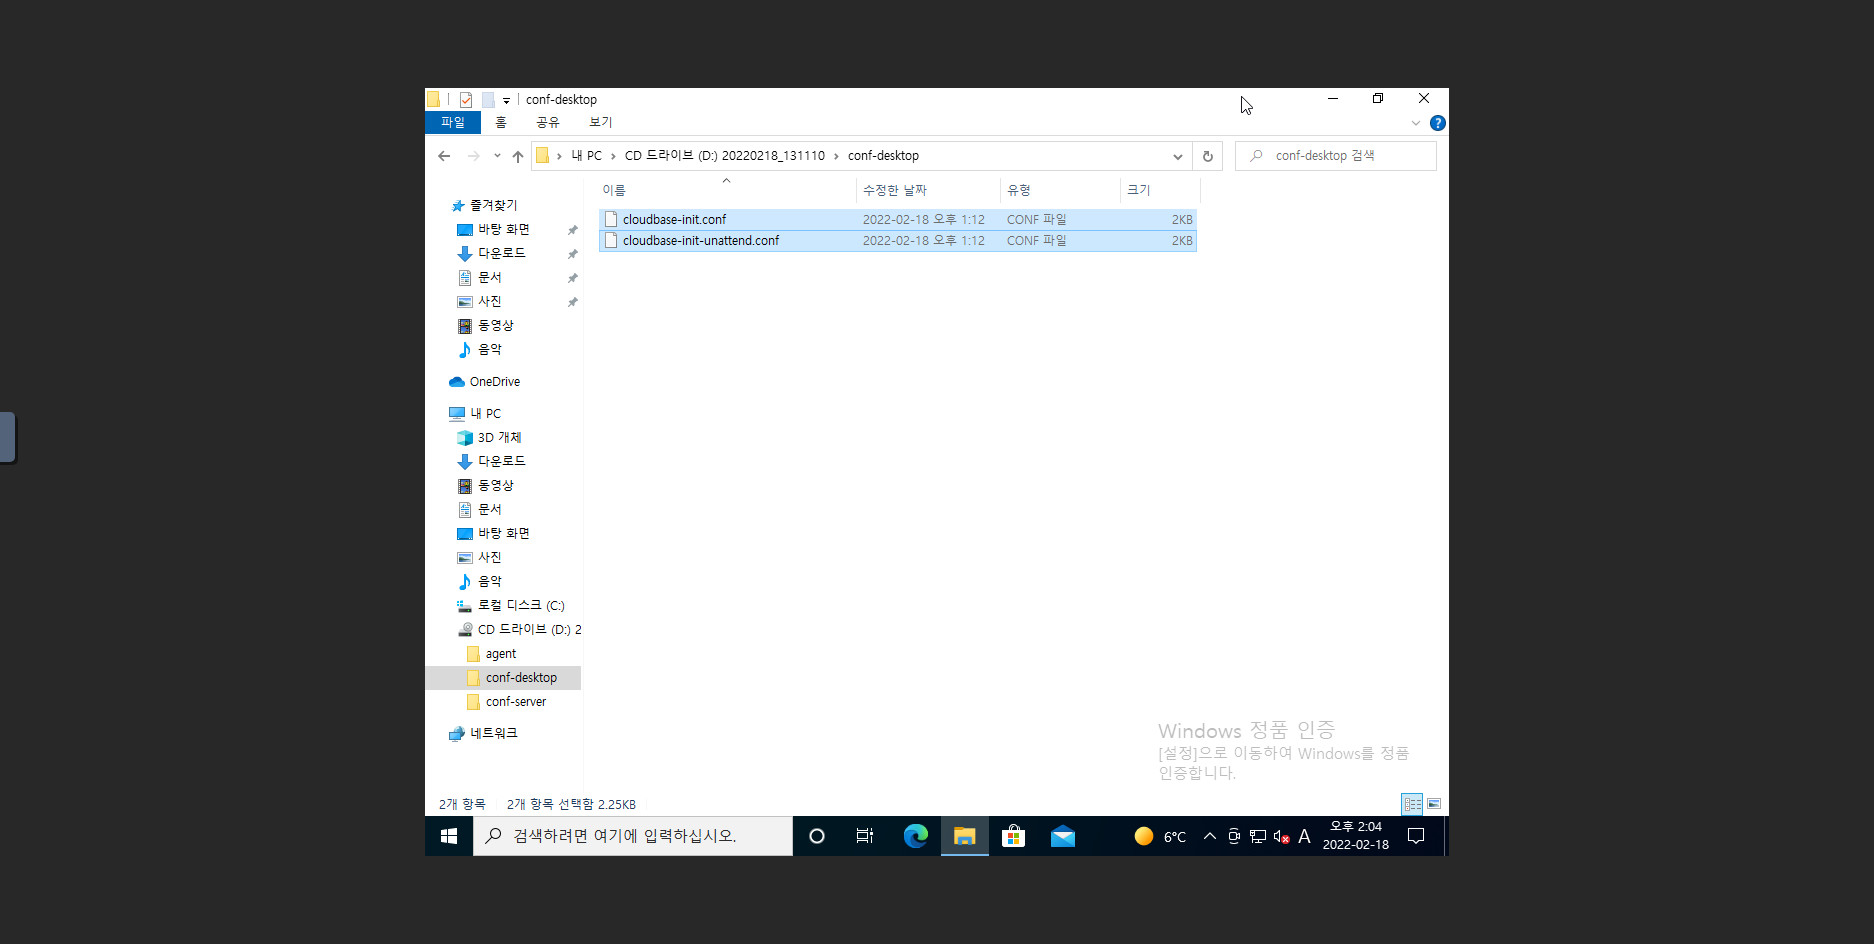Open the 홈 ribbon tab
The height and width of the screenshot is (944, 1874).
pyautogui.click(x=501, y=122)
